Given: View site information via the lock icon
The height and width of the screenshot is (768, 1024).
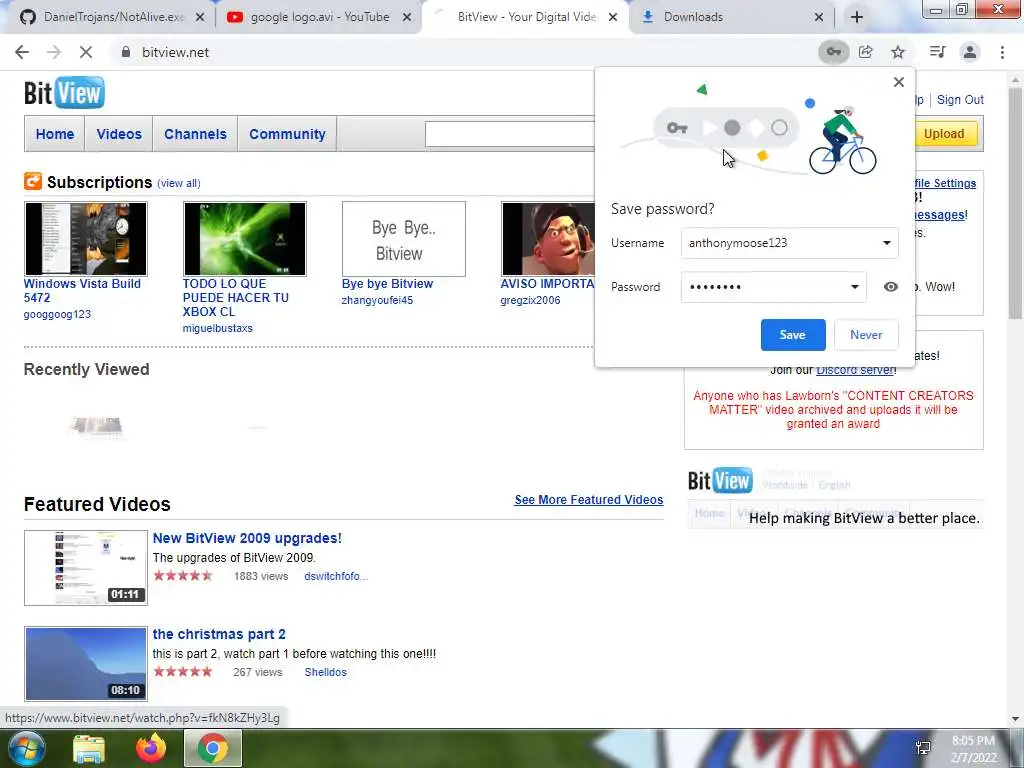Looking at the screenshot, I should point(126,52).
